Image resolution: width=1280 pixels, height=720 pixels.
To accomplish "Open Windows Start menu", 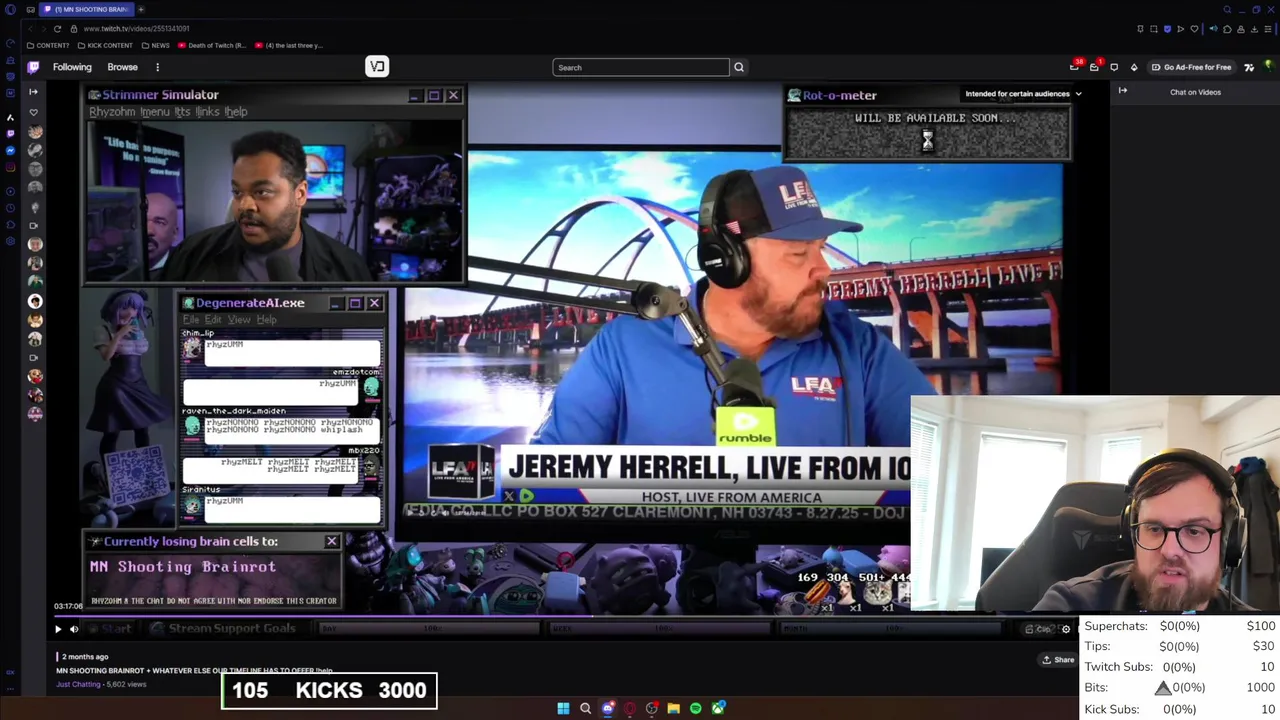I will [x=564, y=708].
